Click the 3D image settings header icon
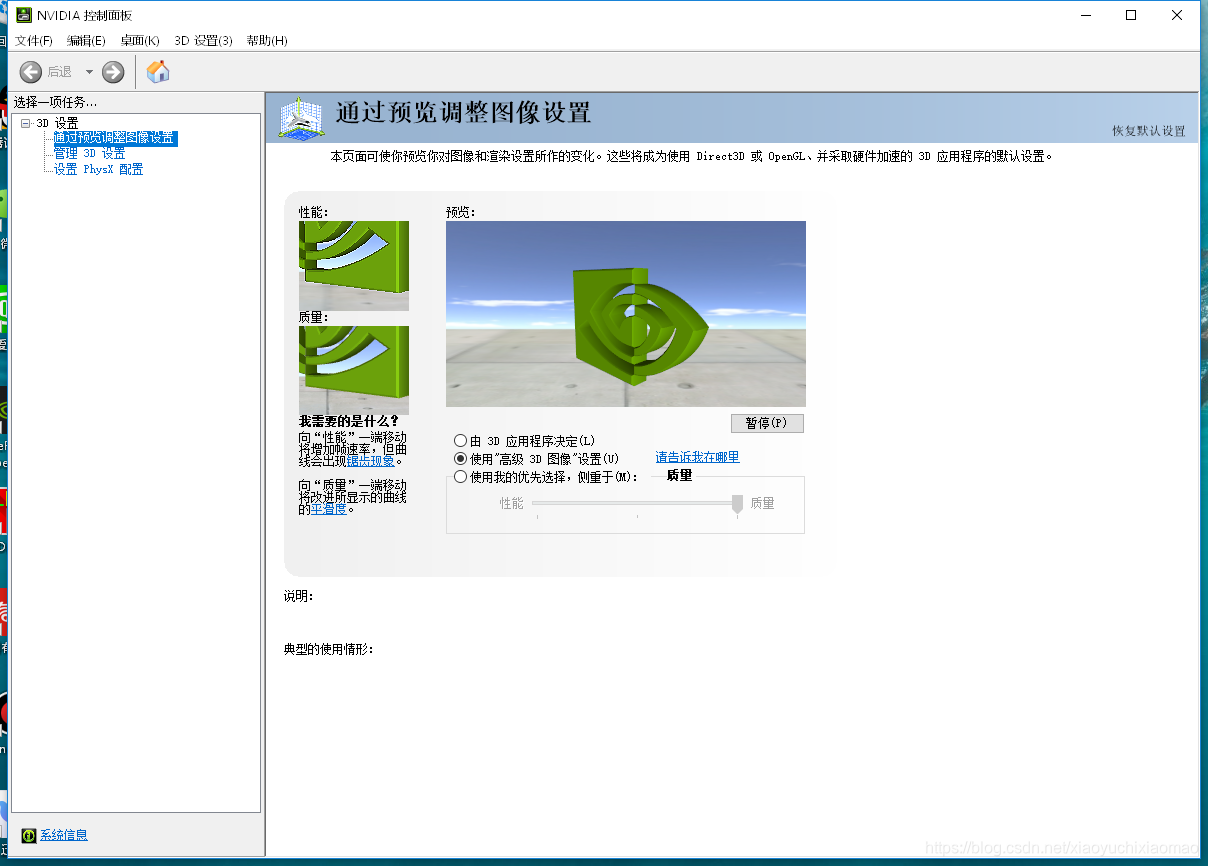The height and width of the screenshot is (866, 1208). 302,117
